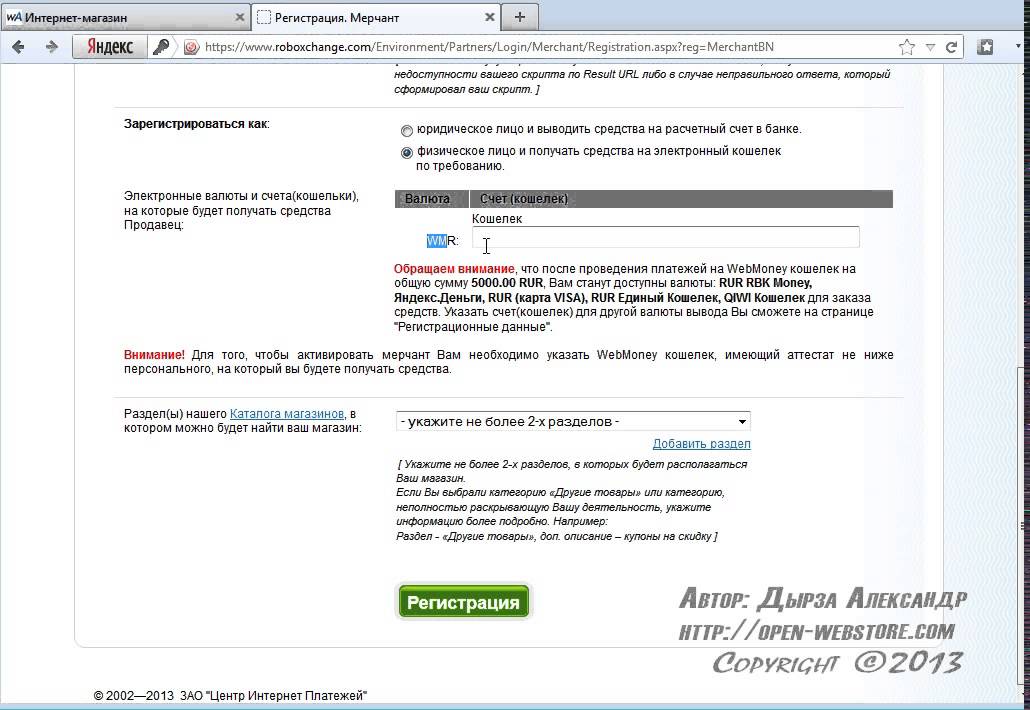1030x710 pixels.
Task: Click the Счет (кошелек) column header
Action: point(681,199)
